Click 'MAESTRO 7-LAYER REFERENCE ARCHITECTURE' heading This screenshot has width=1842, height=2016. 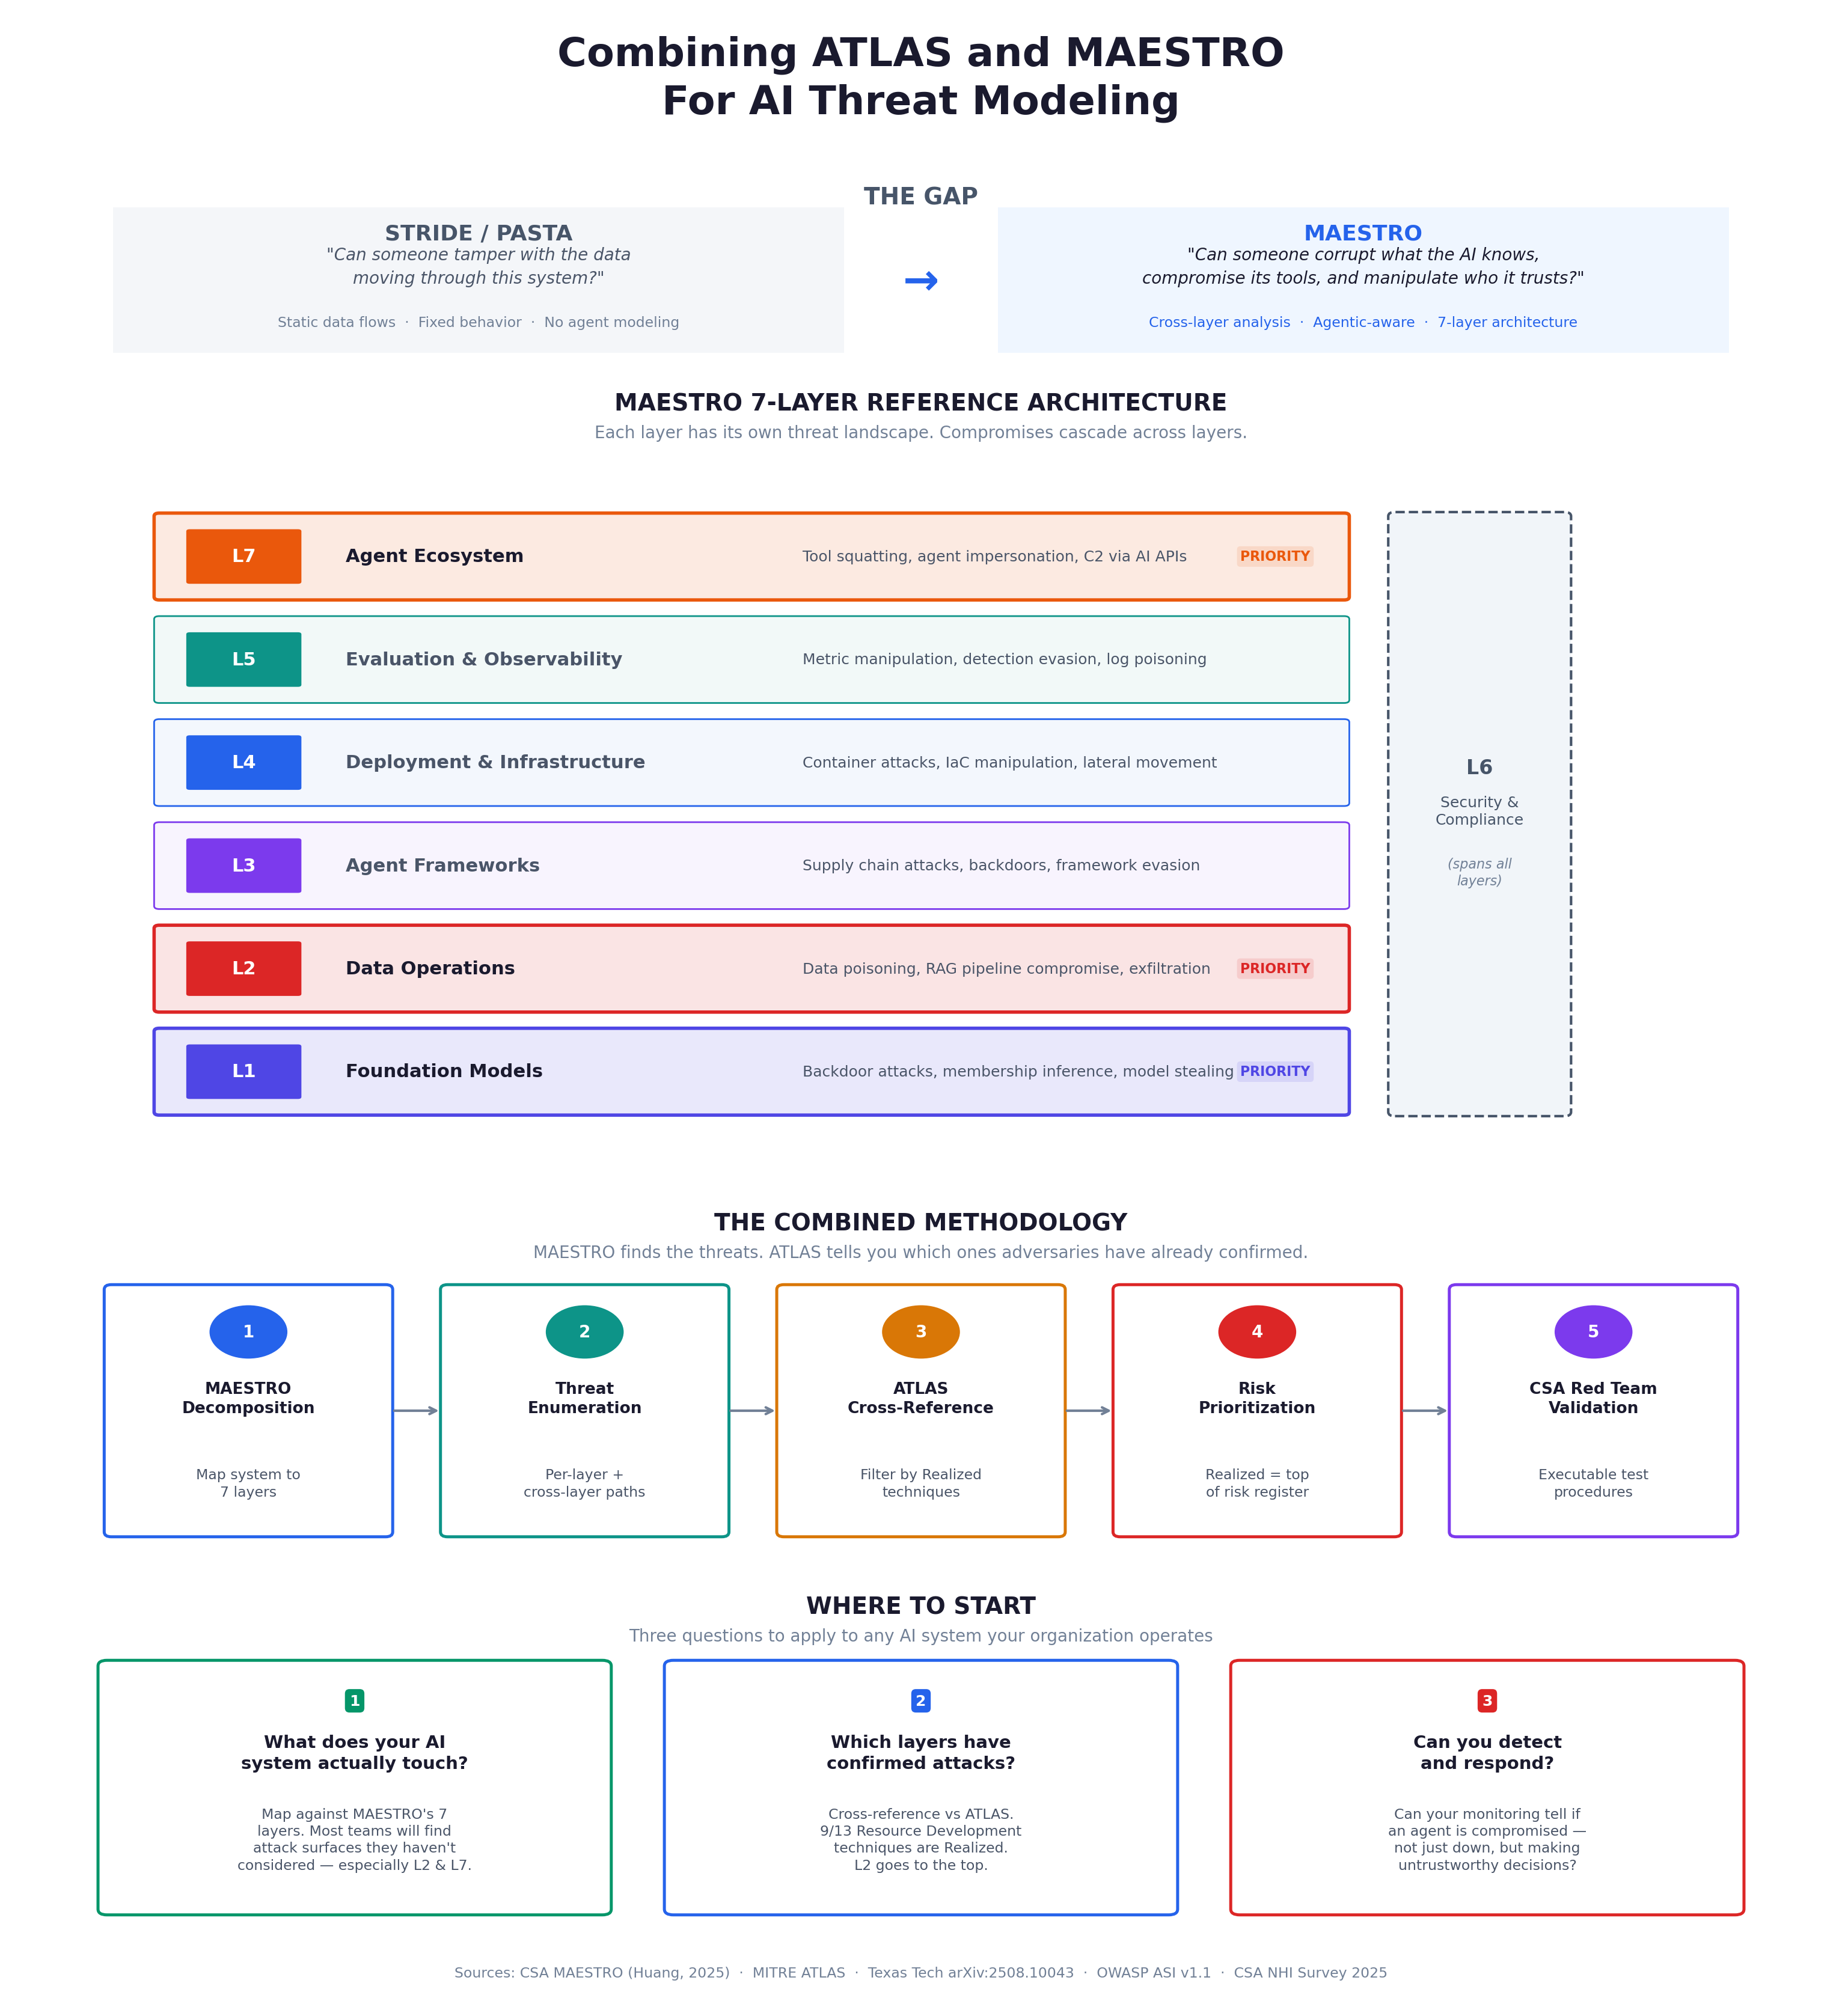tap(920, 402)
